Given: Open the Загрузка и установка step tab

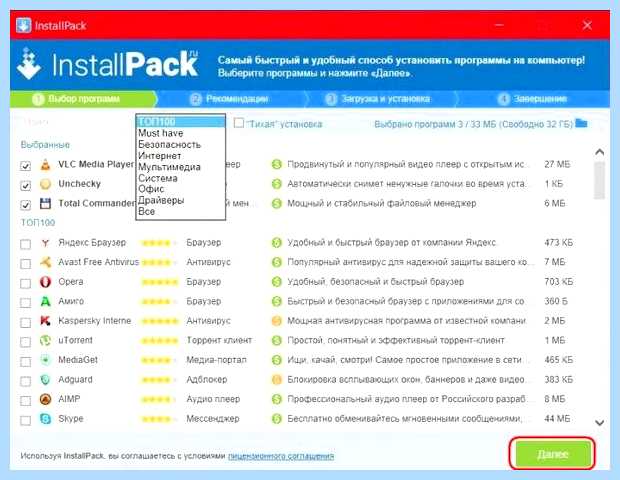Looking at the screenshot, I should 380,99.
